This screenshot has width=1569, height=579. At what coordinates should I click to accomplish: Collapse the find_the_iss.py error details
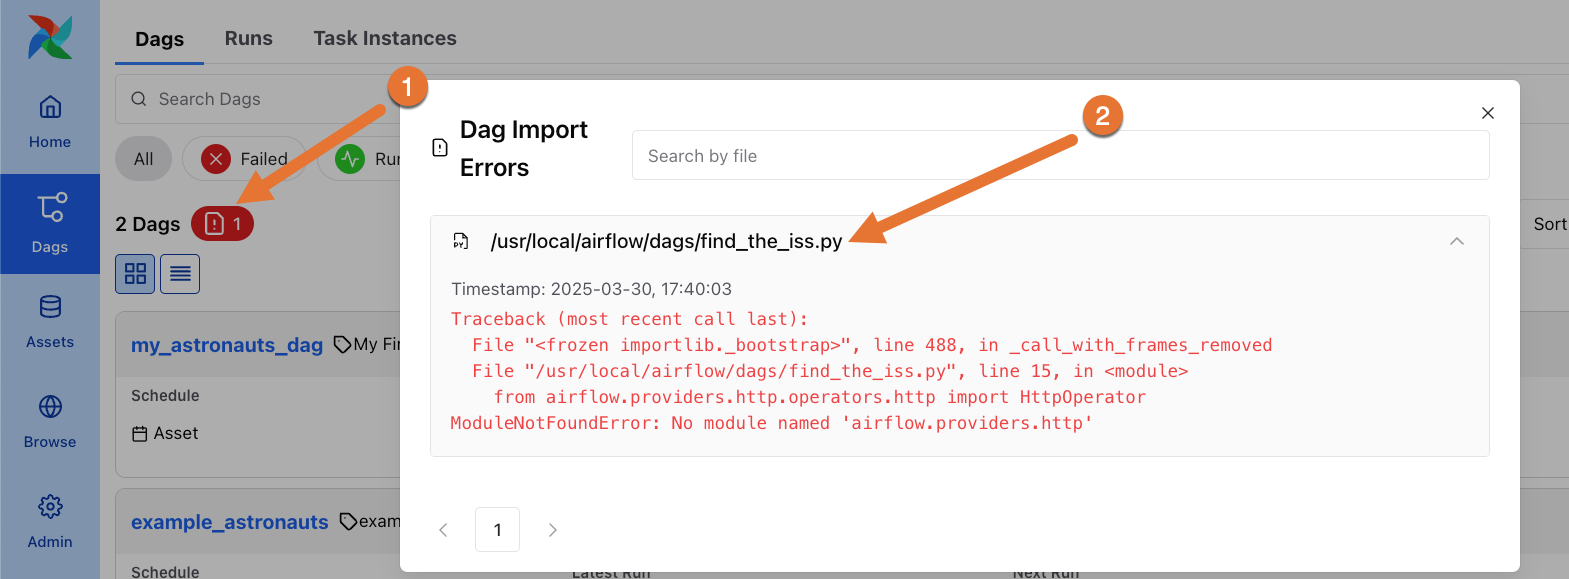coord(1457,241)
